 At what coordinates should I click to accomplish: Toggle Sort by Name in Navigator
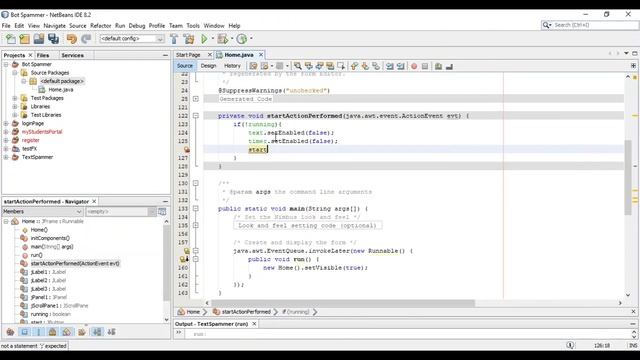point(97,332)
